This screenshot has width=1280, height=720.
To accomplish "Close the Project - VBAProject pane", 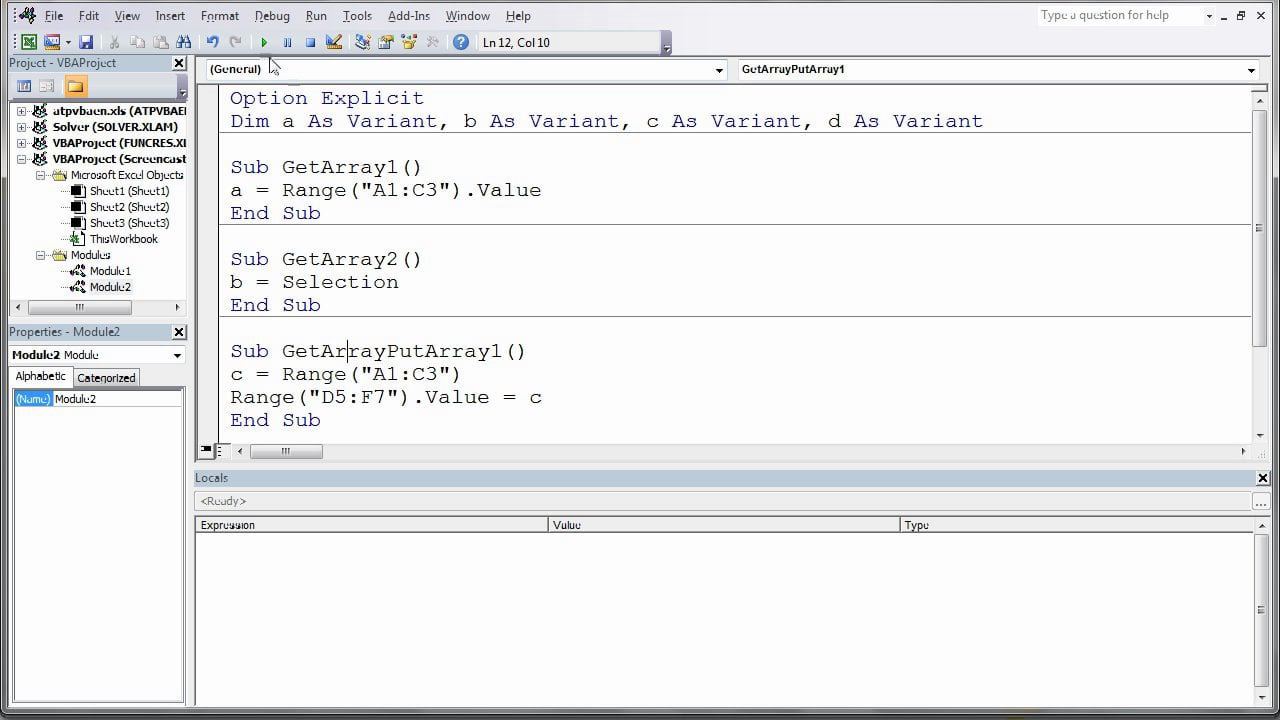I will pyautogui.click(x=179, y=63).
